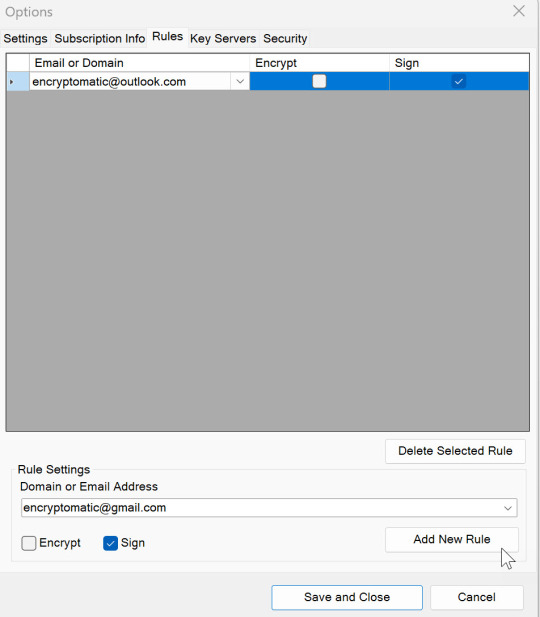Enable the Encrypt checkbox in Rule Settings
Viewport: 540px width, 617px height.
29,543
